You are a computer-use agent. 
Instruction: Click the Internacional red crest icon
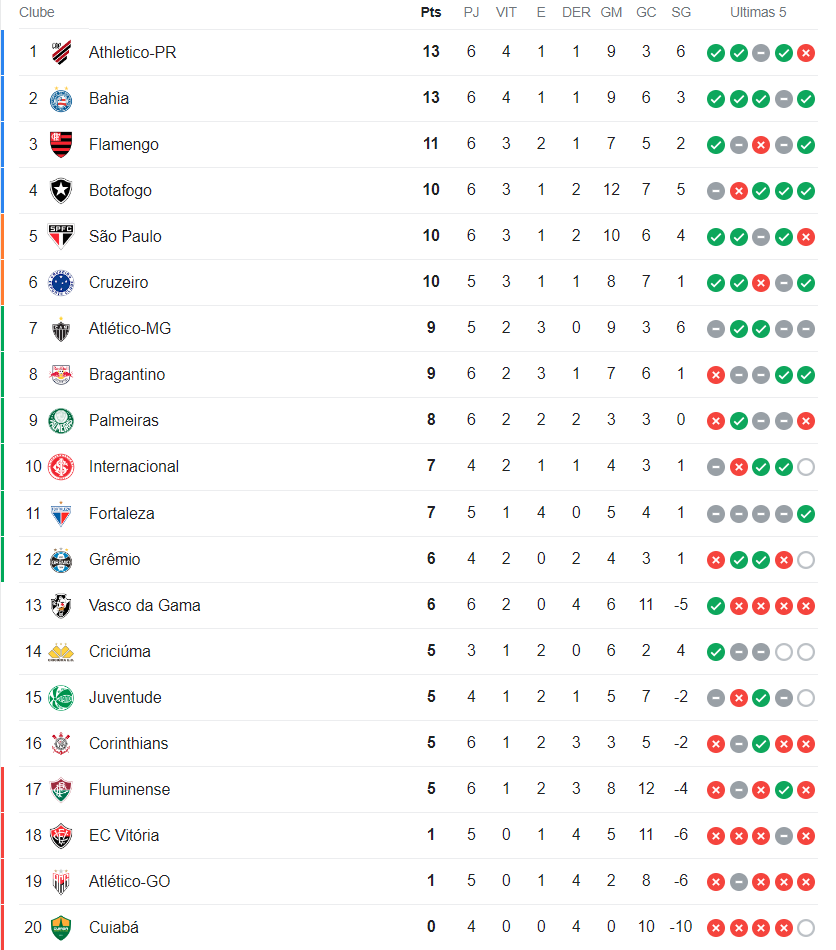point(62,466)
